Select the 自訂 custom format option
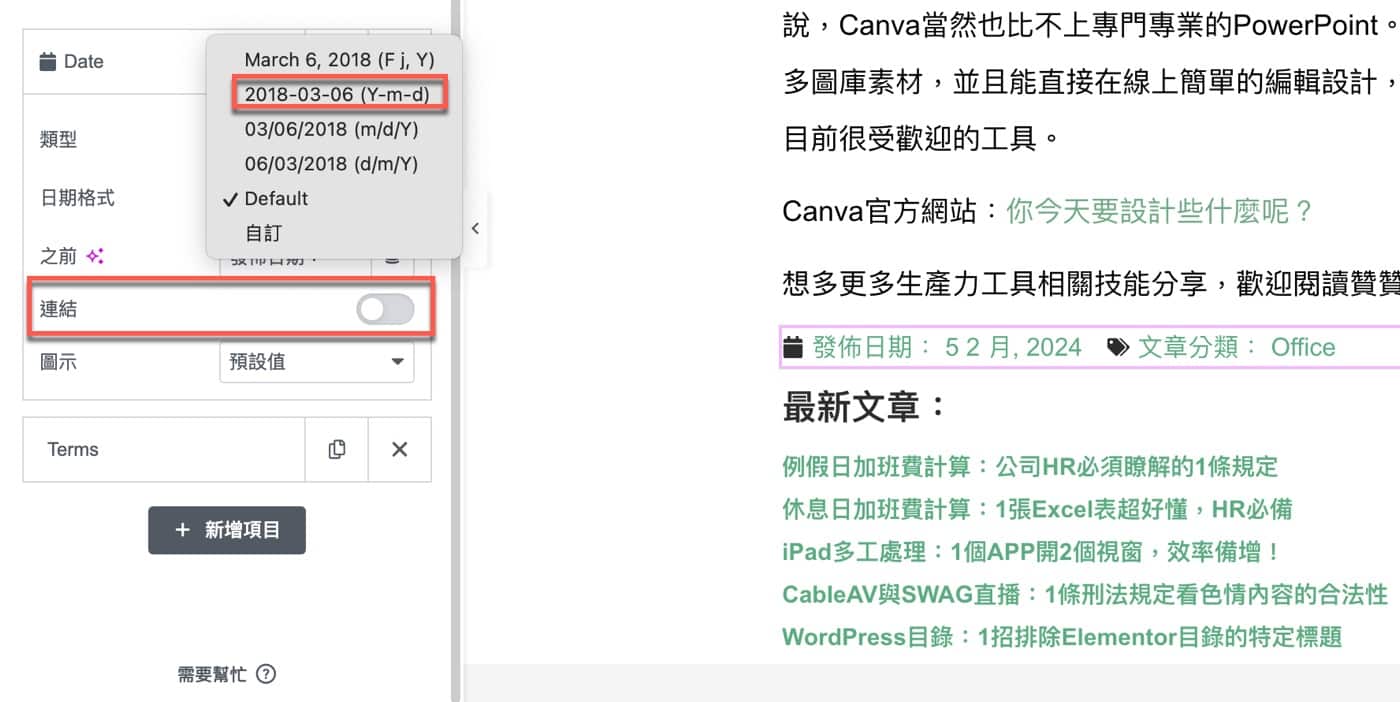The height and width of the screenshot is (702, 1400). pos(264,233)
